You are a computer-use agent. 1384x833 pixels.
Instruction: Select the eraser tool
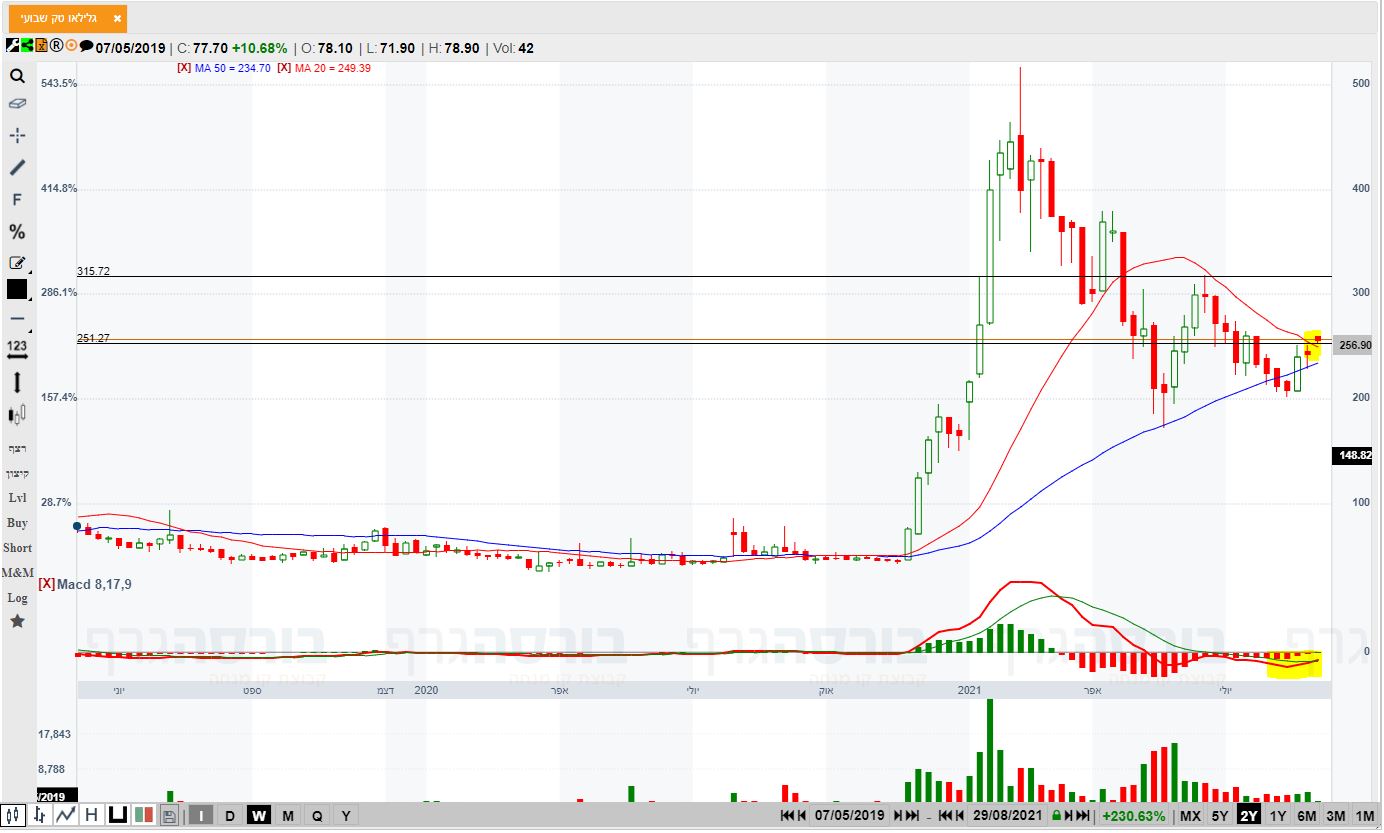tap(17, 103)
